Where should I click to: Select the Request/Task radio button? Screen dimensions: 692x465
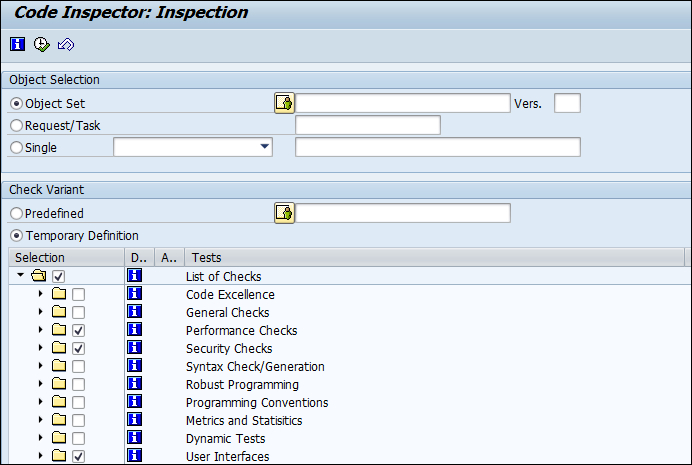tap(16, 125)
